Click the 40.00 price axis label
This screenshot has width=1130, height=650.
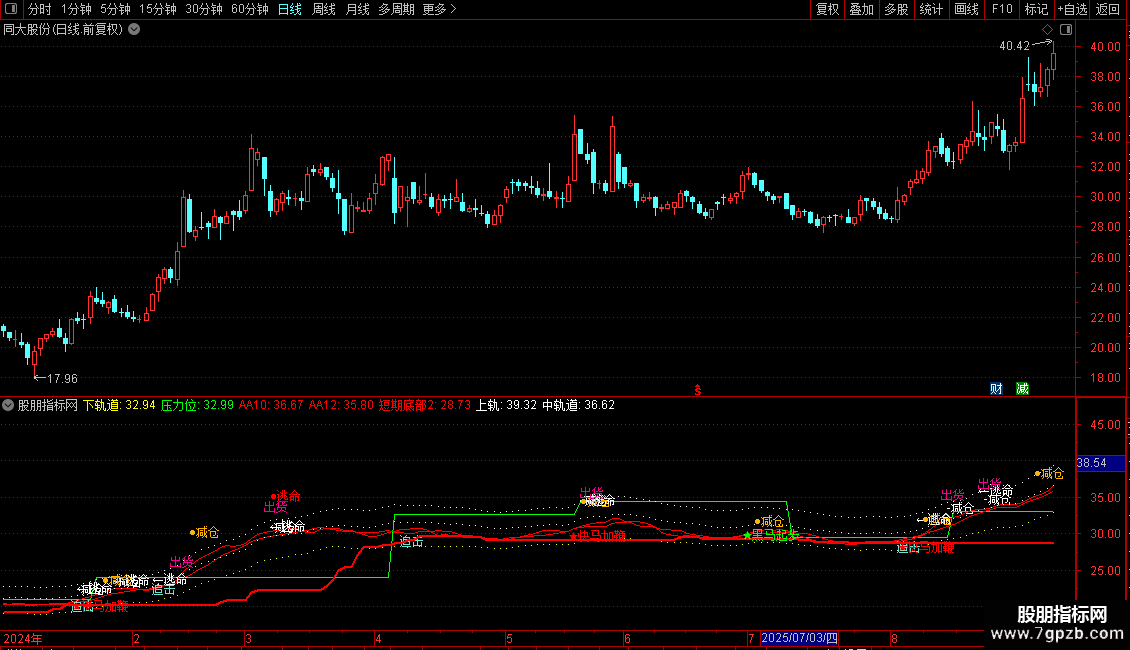(1105, 47)
